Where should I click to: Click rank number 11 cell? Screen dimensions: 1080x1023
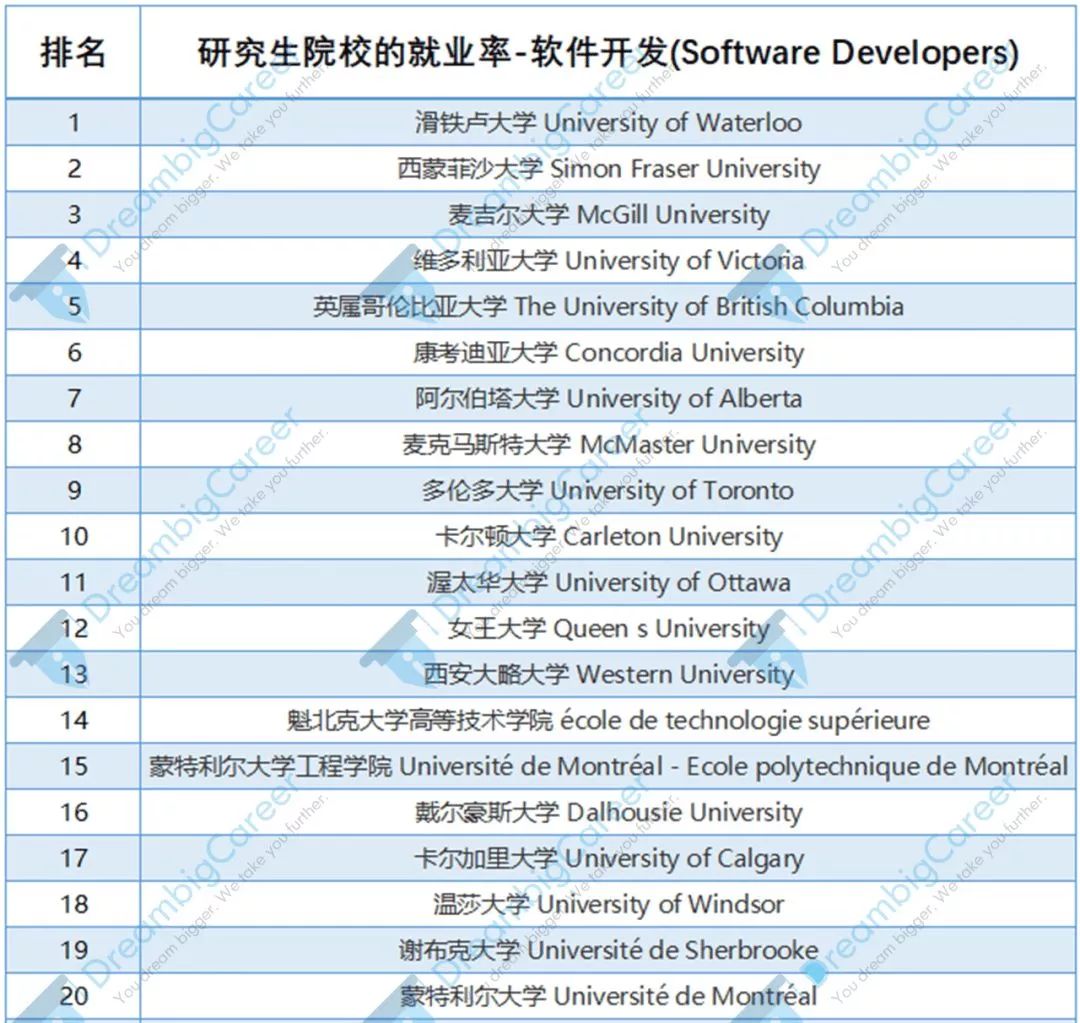pos(74,583)
